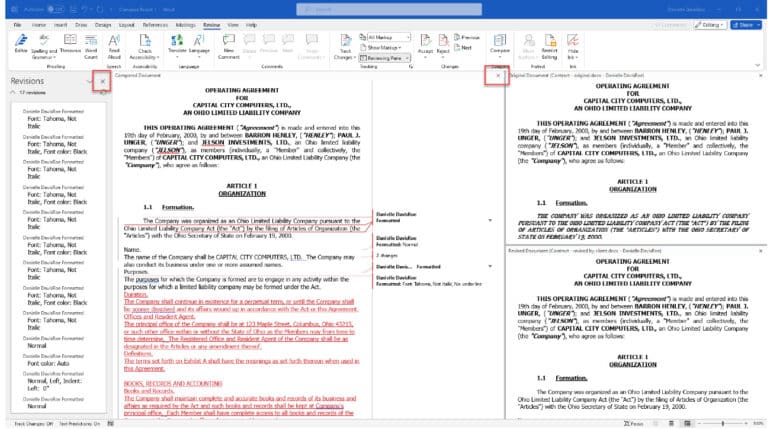This screenshot has height=429, width=770.
Task: Refresh the revisions list in Revisions pane
Action: pyautogui.click(x=103, y=92)
